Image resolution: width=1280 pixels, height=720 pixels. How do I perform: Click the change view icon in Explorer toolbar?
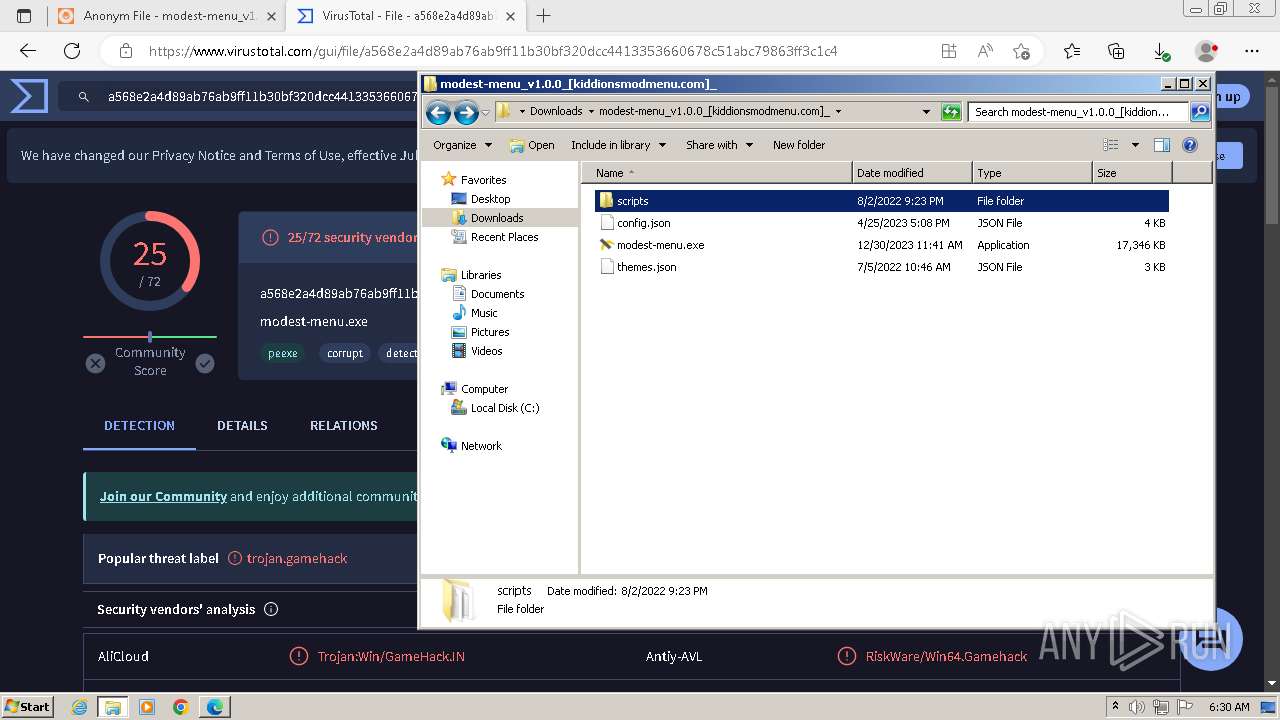1111,145
